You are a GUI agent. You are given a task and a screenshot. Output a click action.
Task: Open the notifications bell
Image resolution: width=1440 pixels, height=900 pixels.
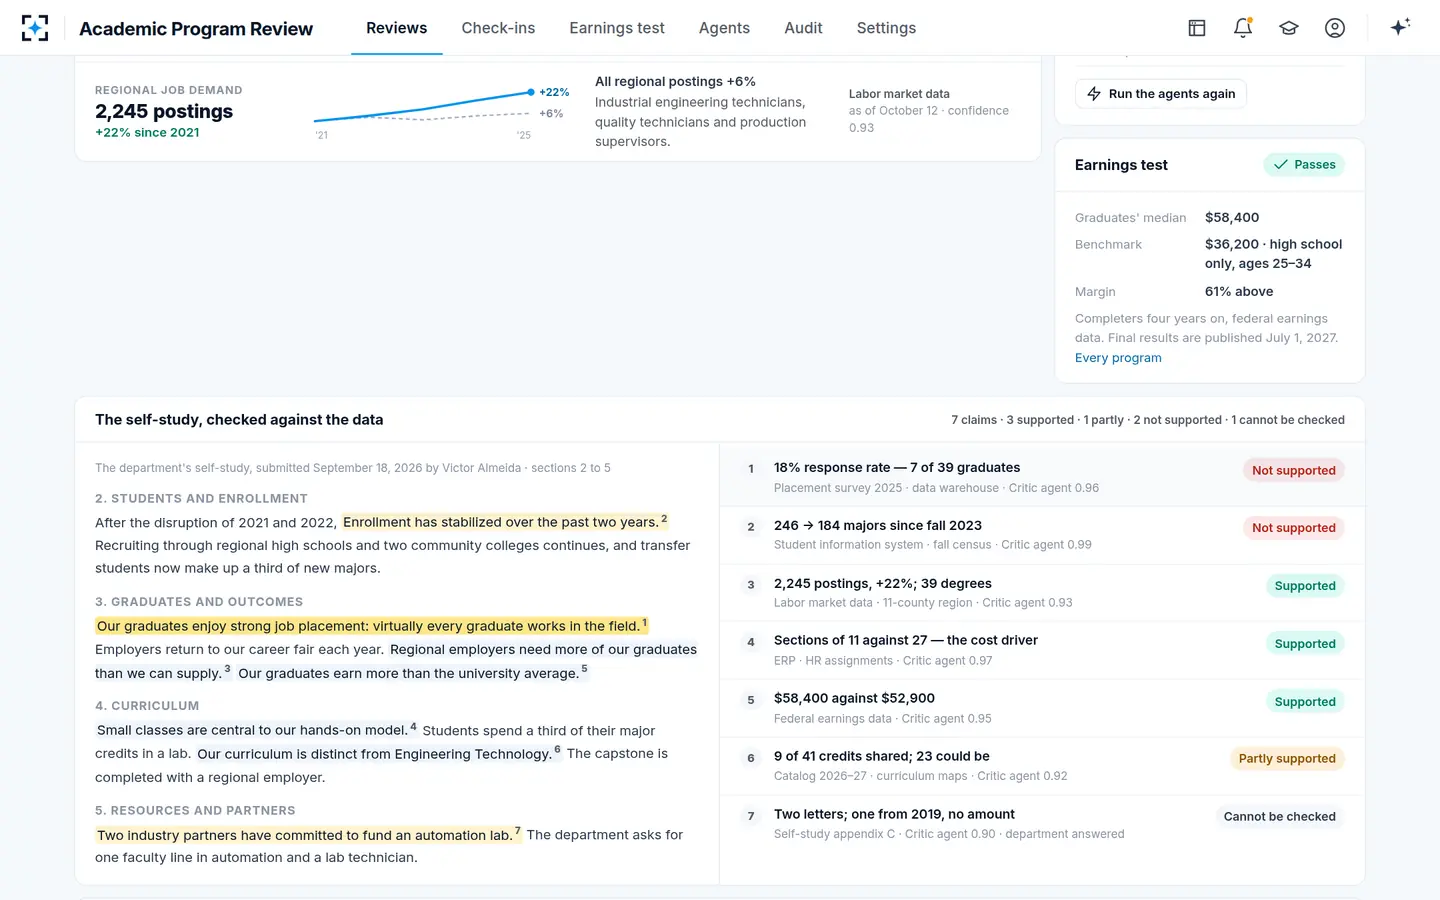(x=1243, y=28)
